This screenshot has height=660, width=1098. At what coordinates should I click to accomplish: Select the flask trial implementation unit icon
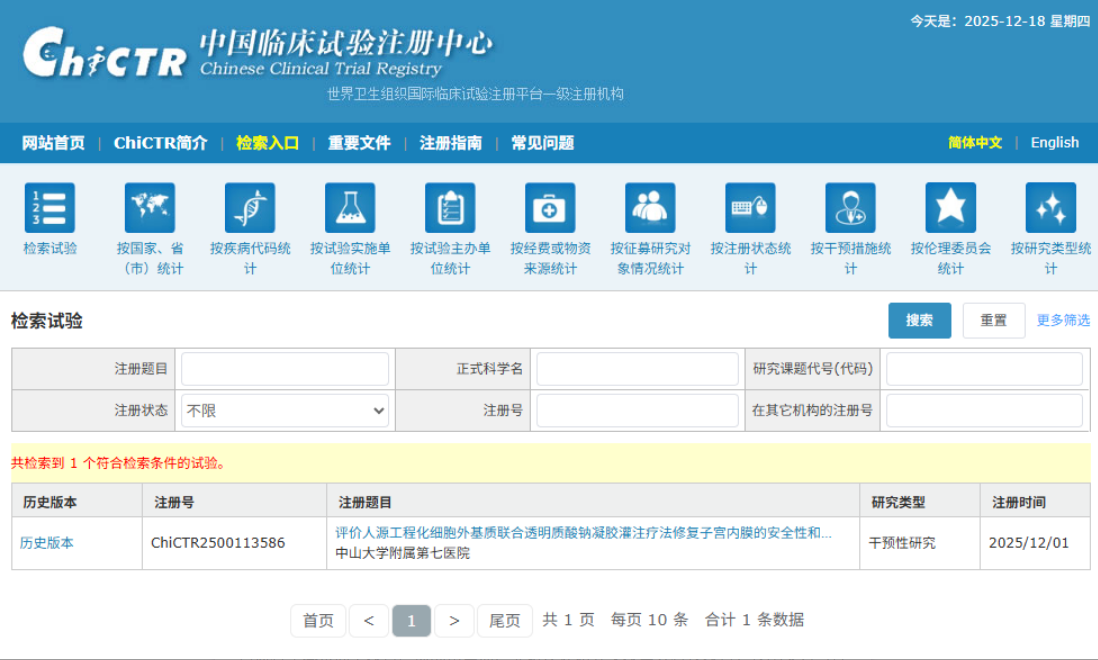[350, 208]
